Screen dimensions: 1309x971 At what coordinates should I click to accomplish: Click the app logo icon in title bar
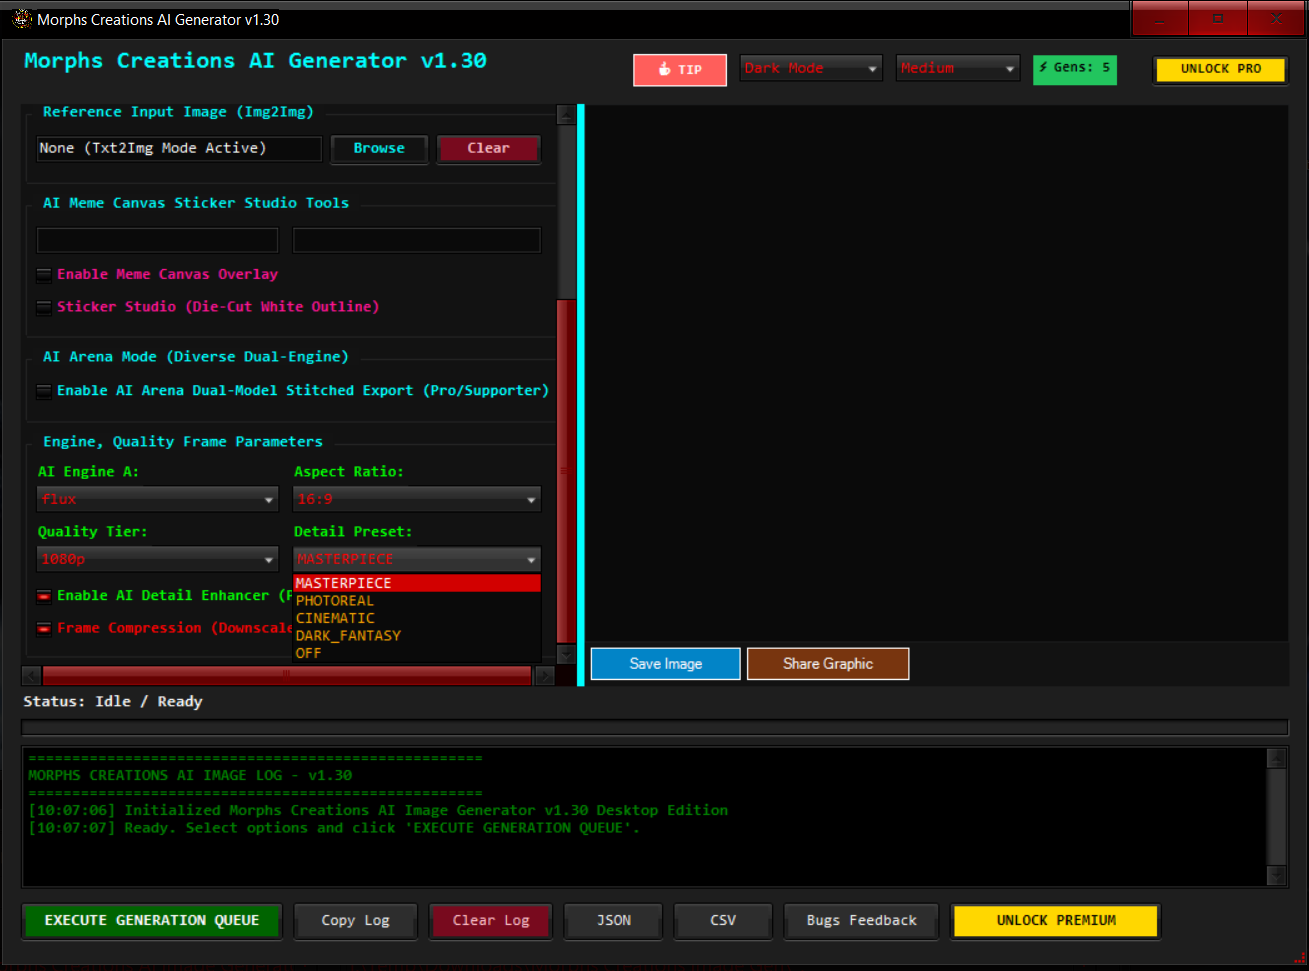[22, 19]
